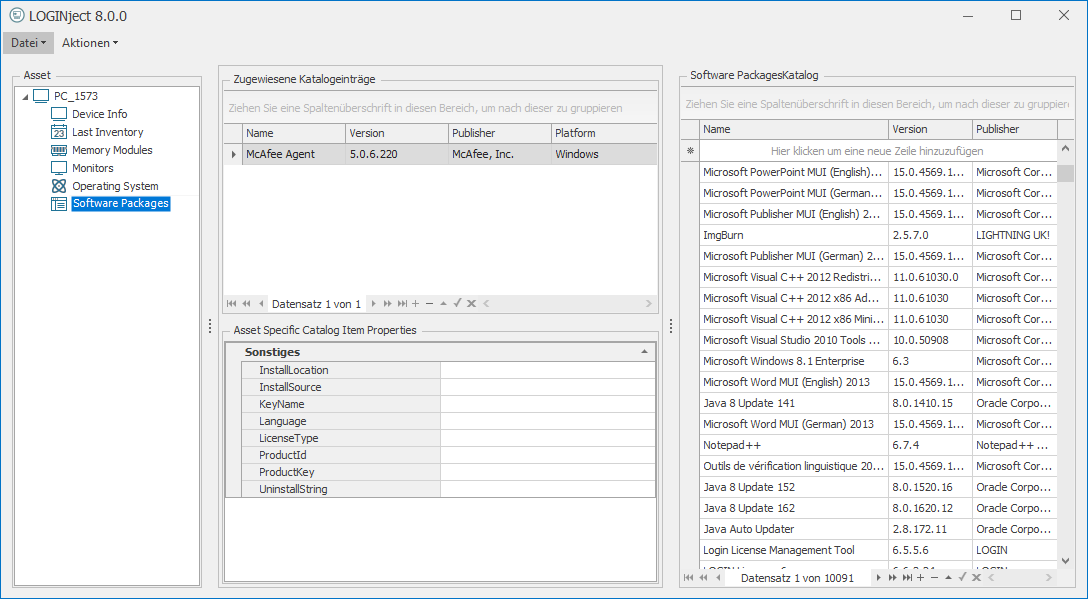
Task: Open the Datei menu
Action: pos(28,43)
